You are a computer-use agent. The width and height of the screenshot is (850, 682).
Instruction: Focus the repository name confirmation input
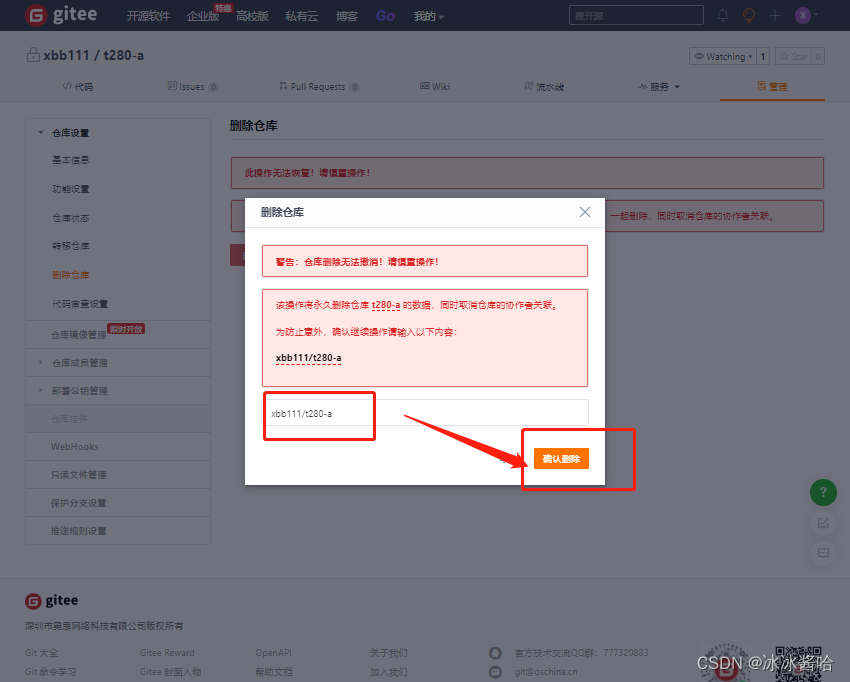[426, 413]
